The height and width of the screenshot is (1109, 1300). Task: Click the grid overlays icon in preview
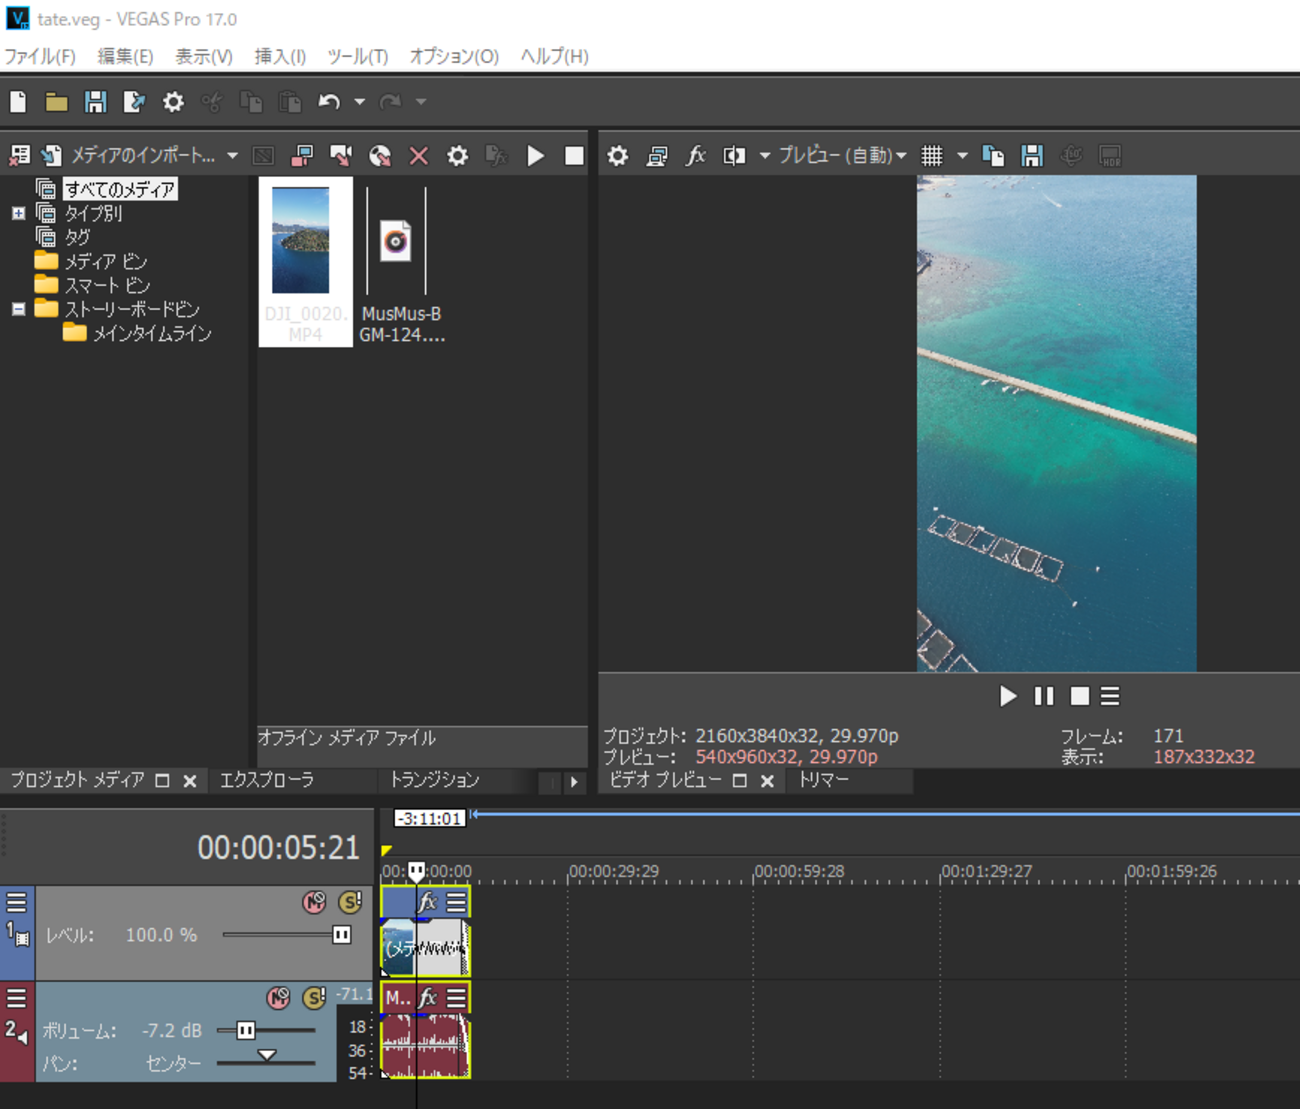click(932, 156)
